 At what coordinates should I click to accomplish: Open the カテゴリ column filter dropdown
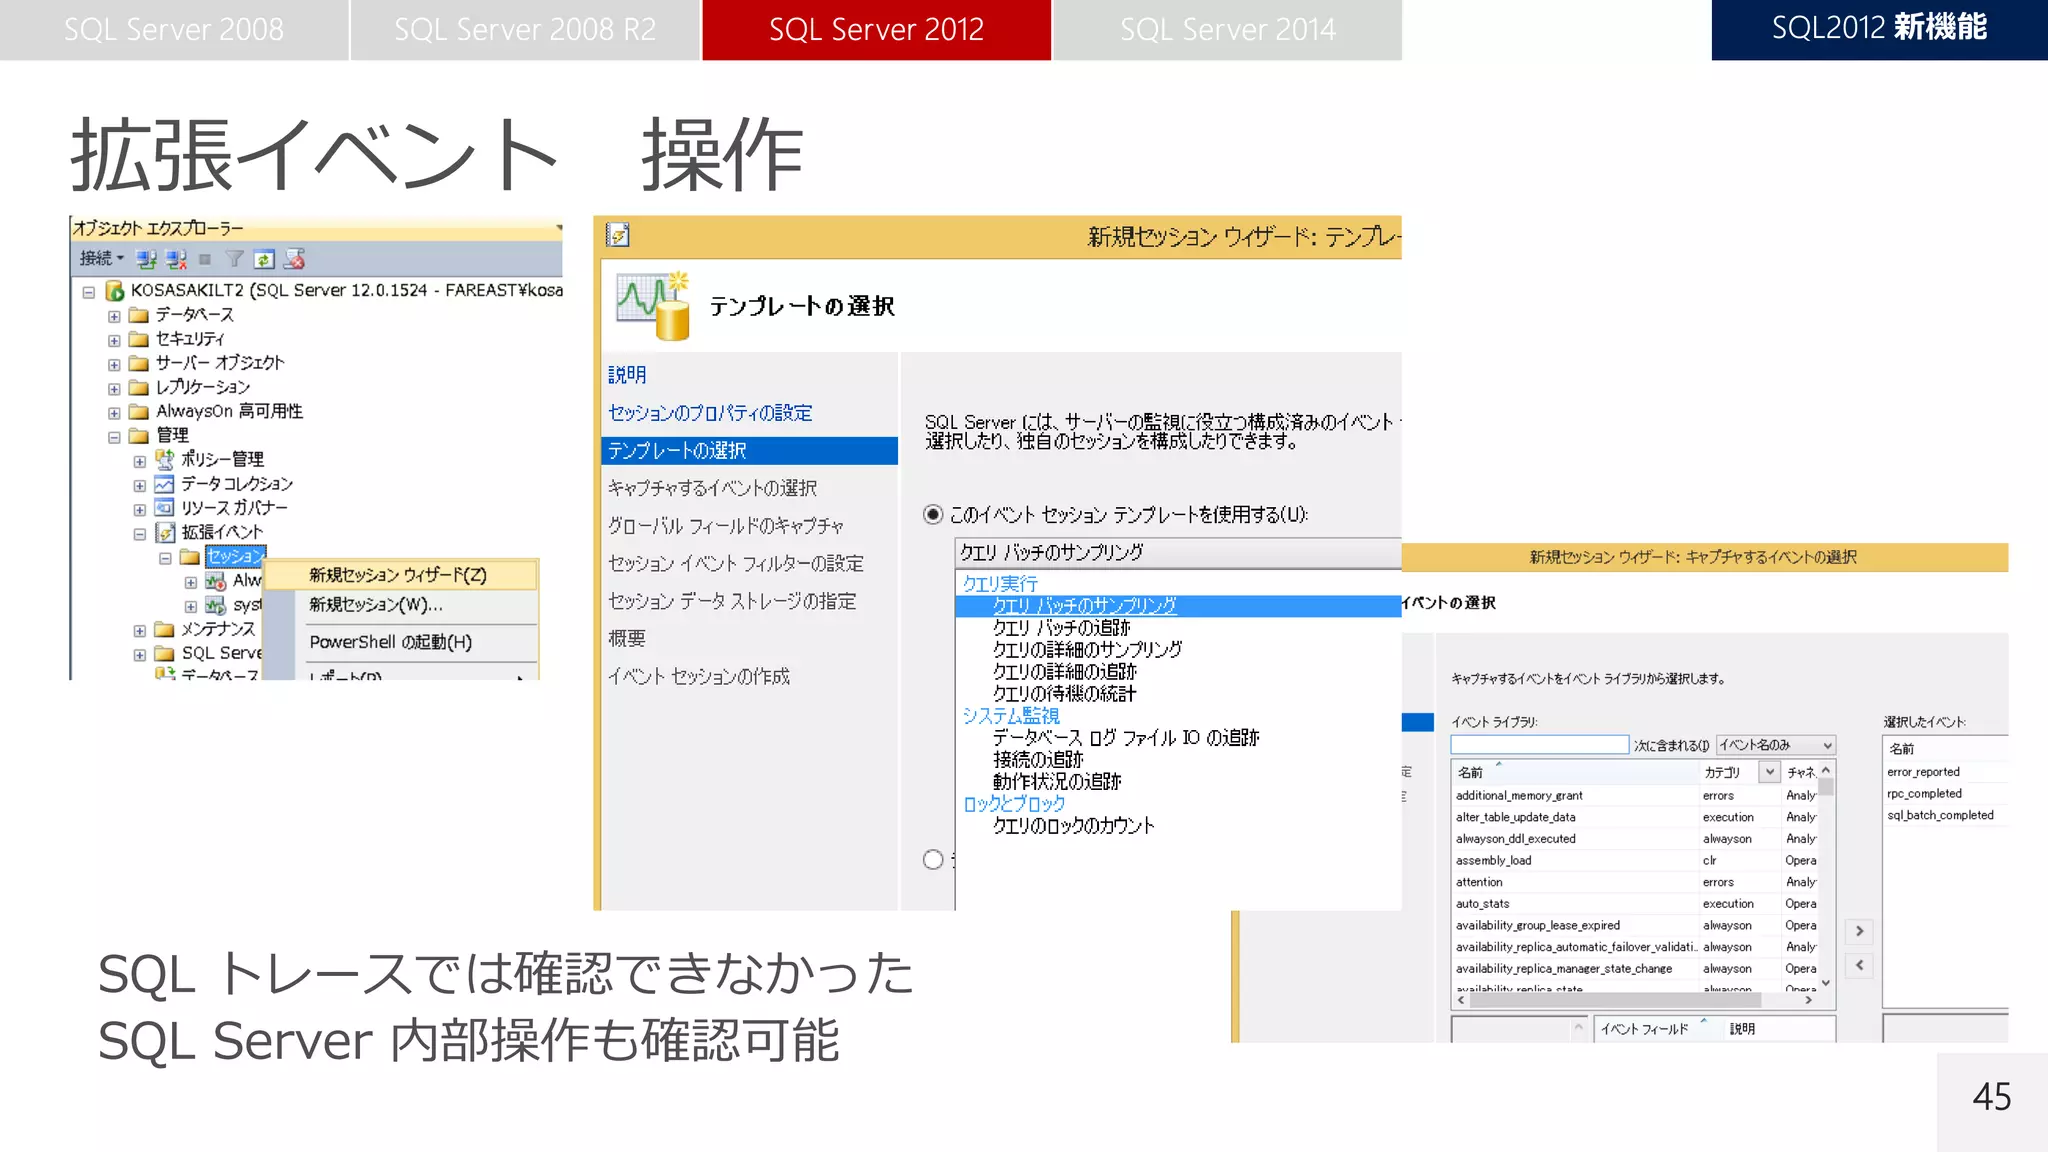coord(1770,772)
